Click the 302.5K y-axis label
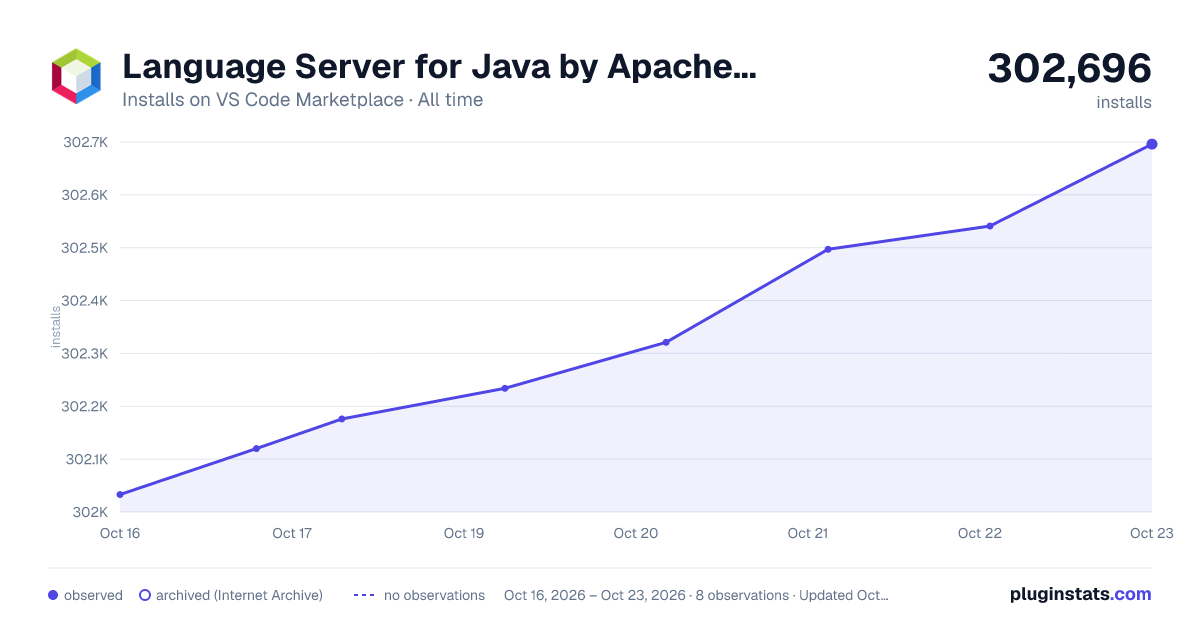 tap(85, 248)
